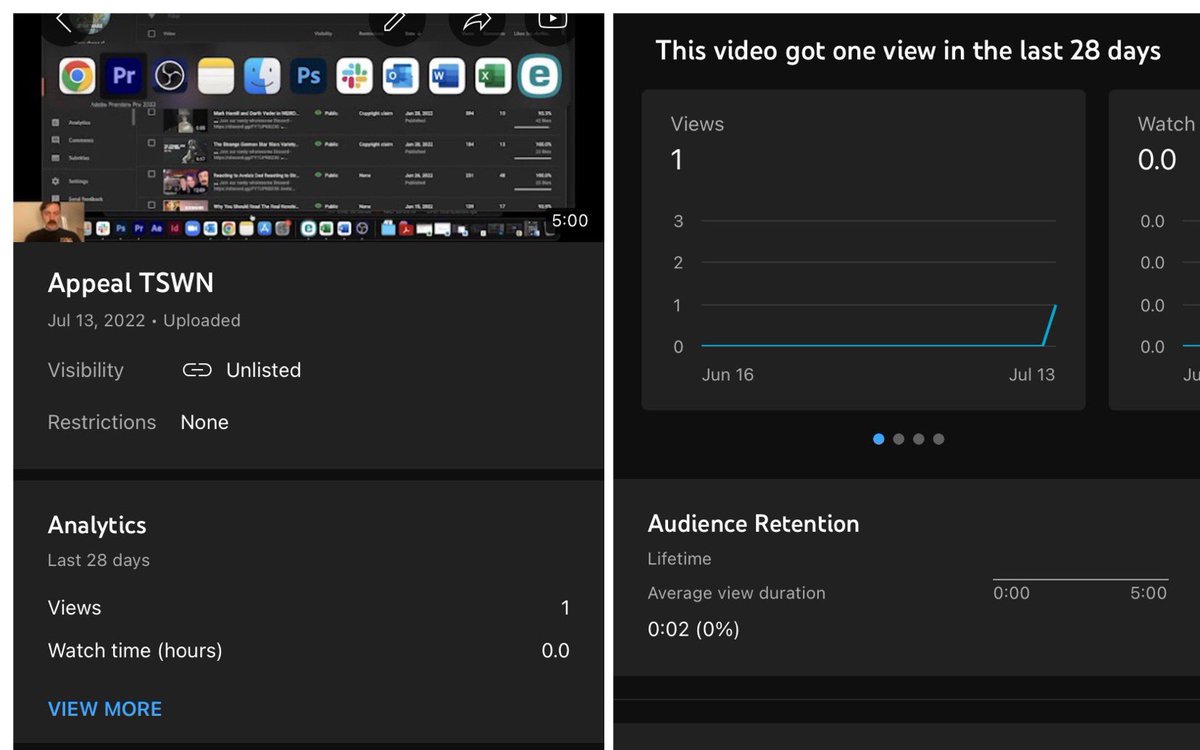The image size is (1200, 750).
Task: Click the Jun 16 chart axis label
Action: 728,375
